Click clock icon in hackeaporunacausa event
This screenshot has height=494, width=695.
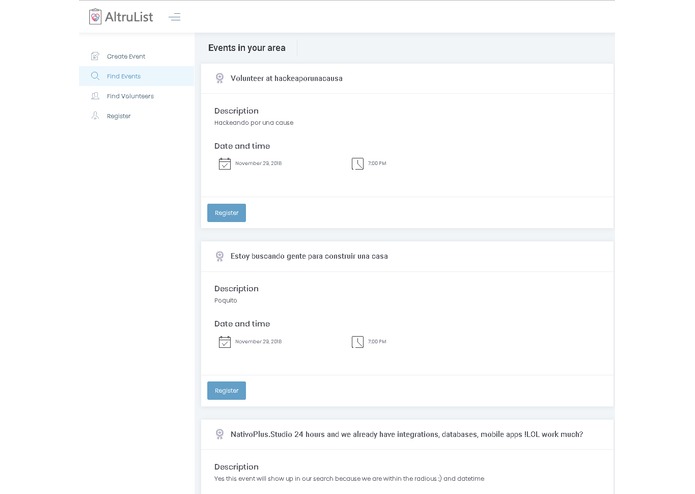tap(358, 163)
